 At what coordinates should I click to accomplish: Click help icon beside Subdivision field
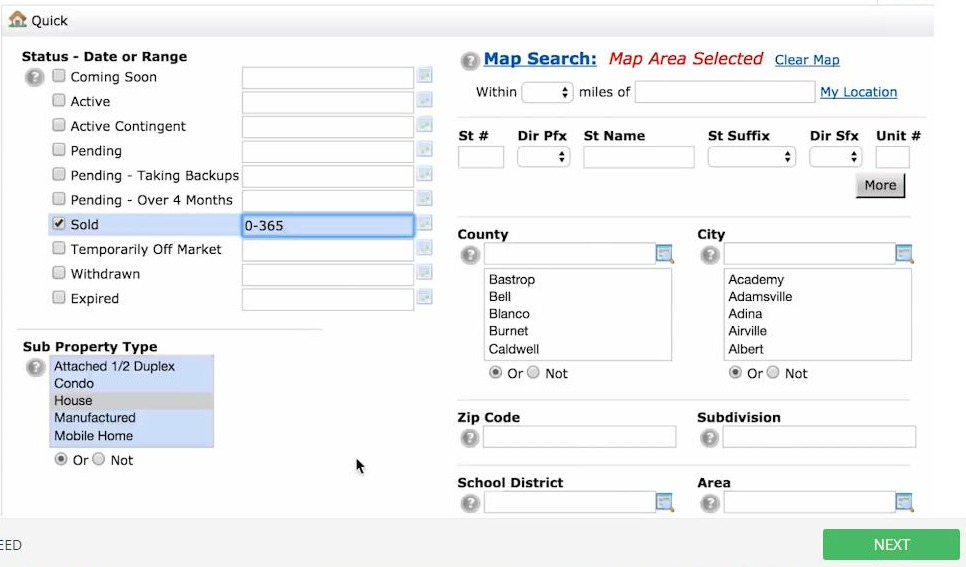point(710,438)
